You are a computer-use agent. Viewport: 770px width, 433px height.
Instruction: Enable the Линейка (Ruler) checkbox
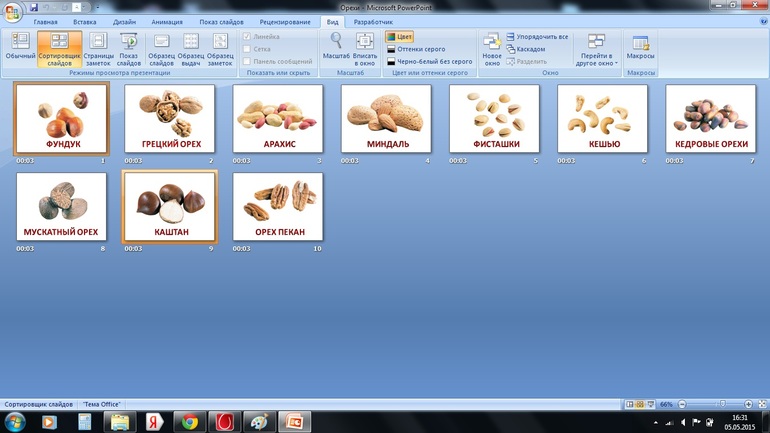click(248, 37)
